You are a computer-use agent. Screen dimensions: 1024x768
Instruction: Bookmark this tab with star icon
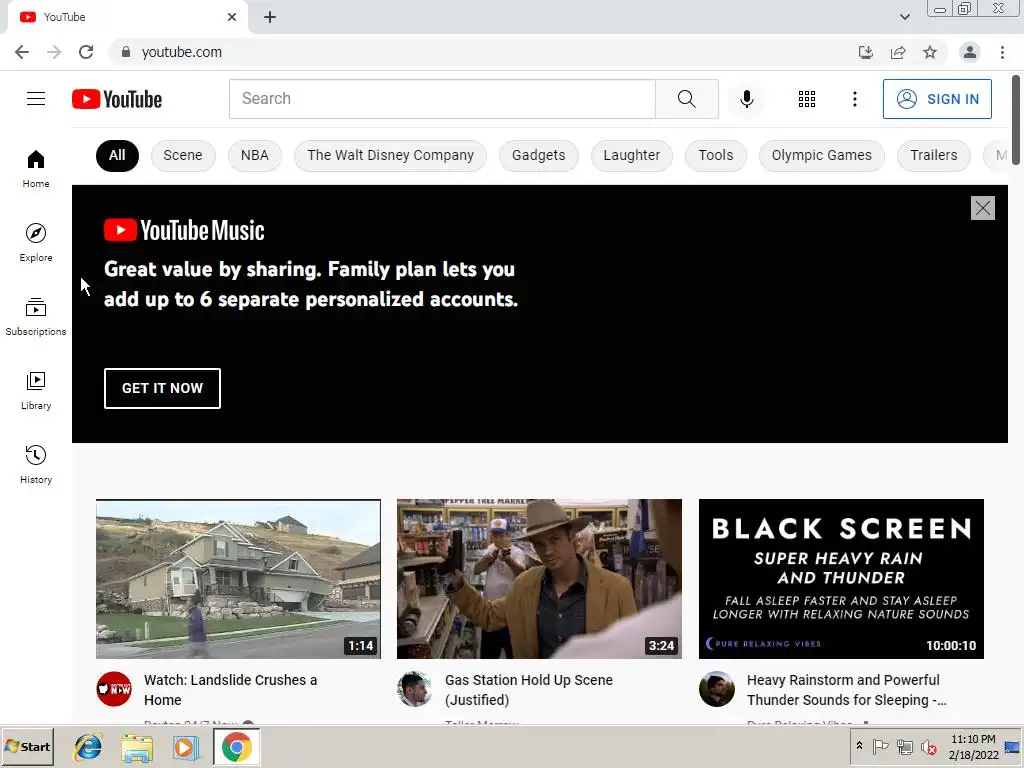[930, 52]
